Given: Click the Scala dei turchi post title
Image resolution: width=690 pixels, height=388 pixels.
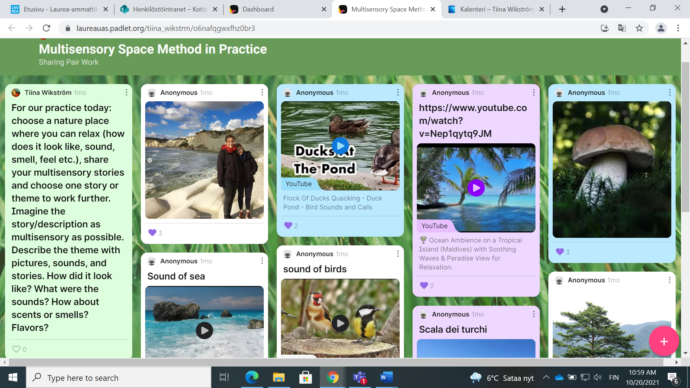Looking at the screenshot, I should click(453, 329).
